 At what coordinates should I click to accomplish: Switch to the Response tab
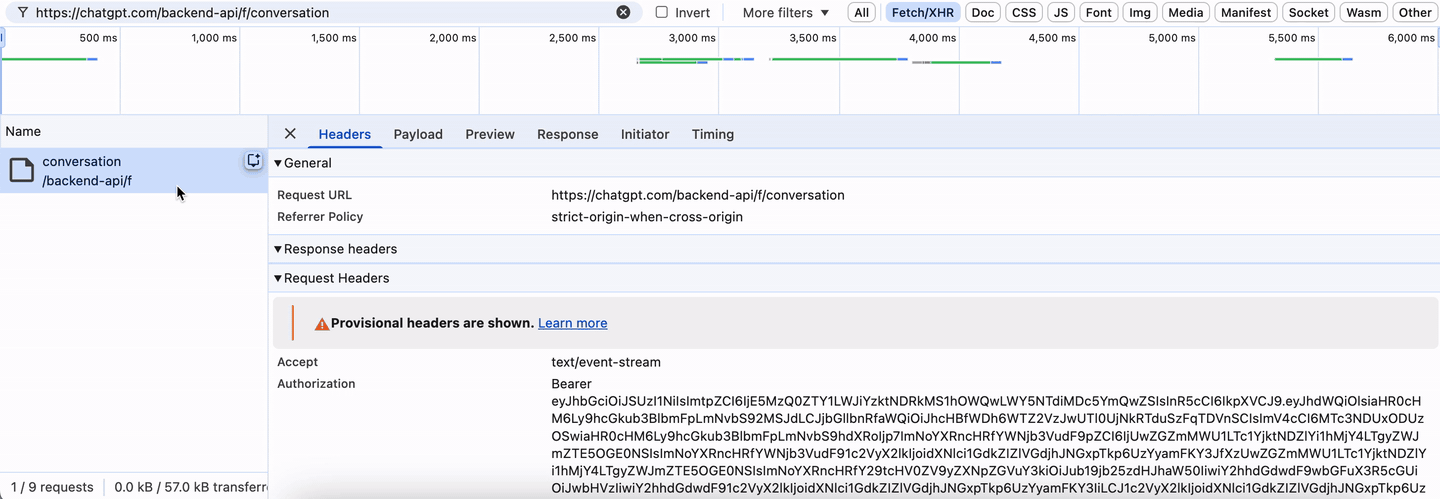(567, 134)
